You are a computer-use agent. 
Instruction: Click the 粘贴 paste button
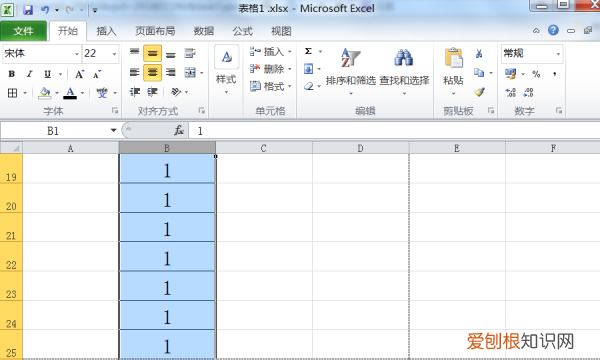click(x=453, y=71)
